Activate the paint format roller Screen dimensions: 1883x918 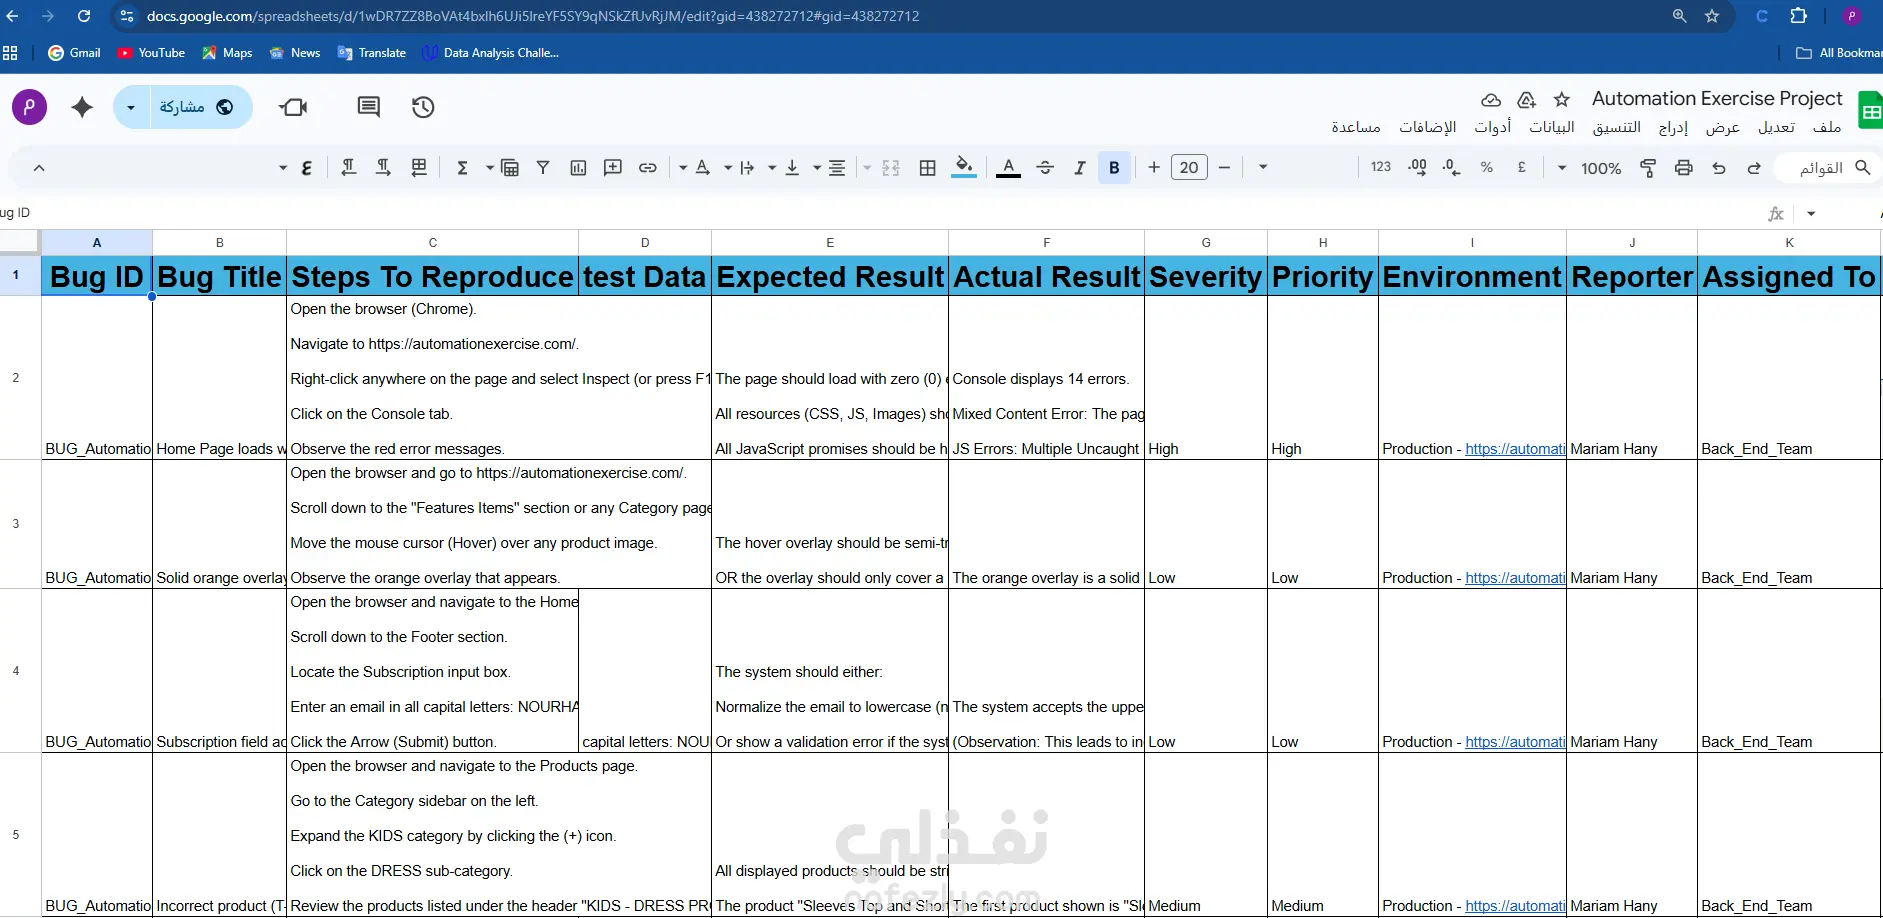[1648, 168]
